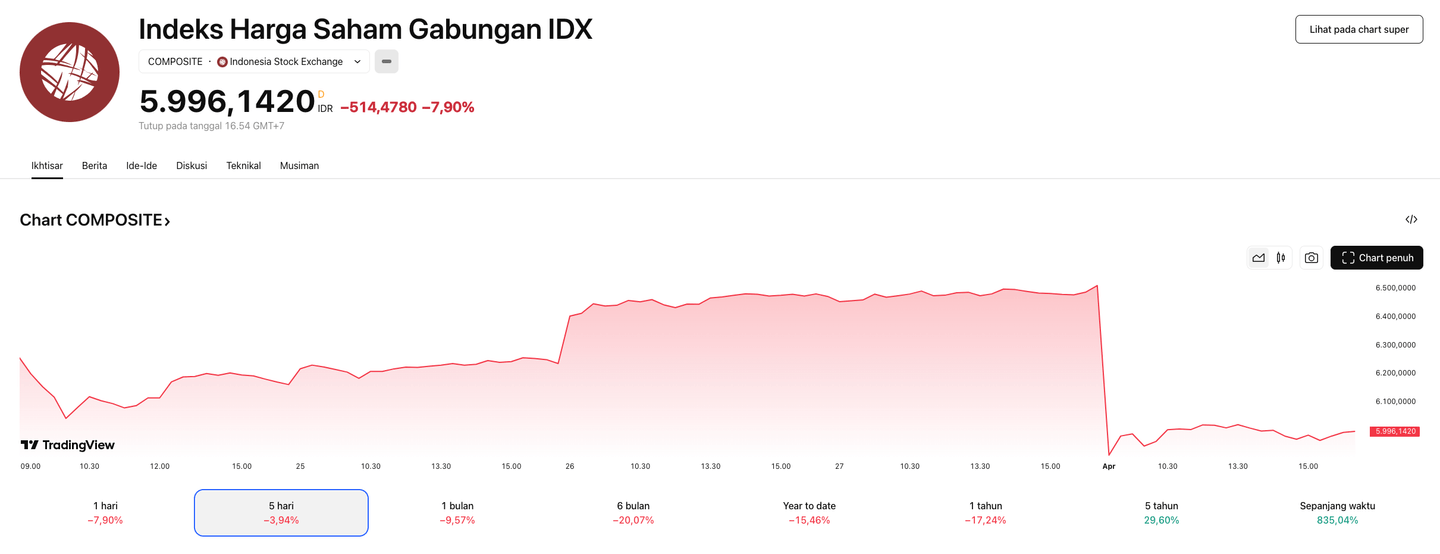Click the 6.100,0000 axis label
Viewport: 1440px width, 554px height.
[1395, 401]
